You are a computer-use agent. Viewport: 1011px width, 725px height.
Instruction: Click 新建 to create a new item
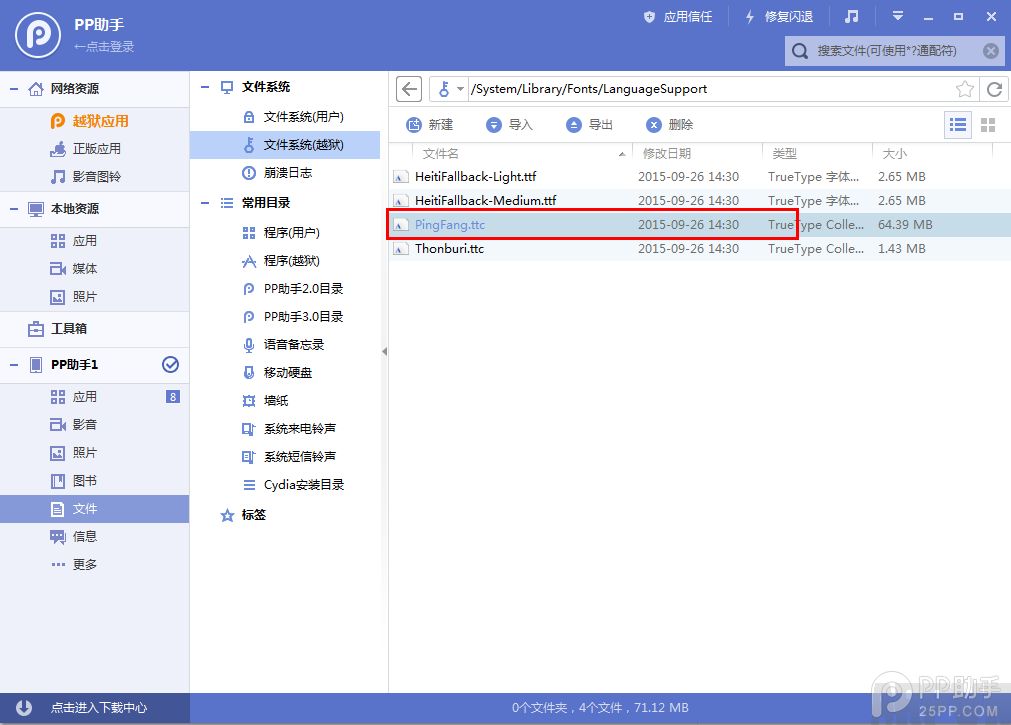(x=430, y=125)
